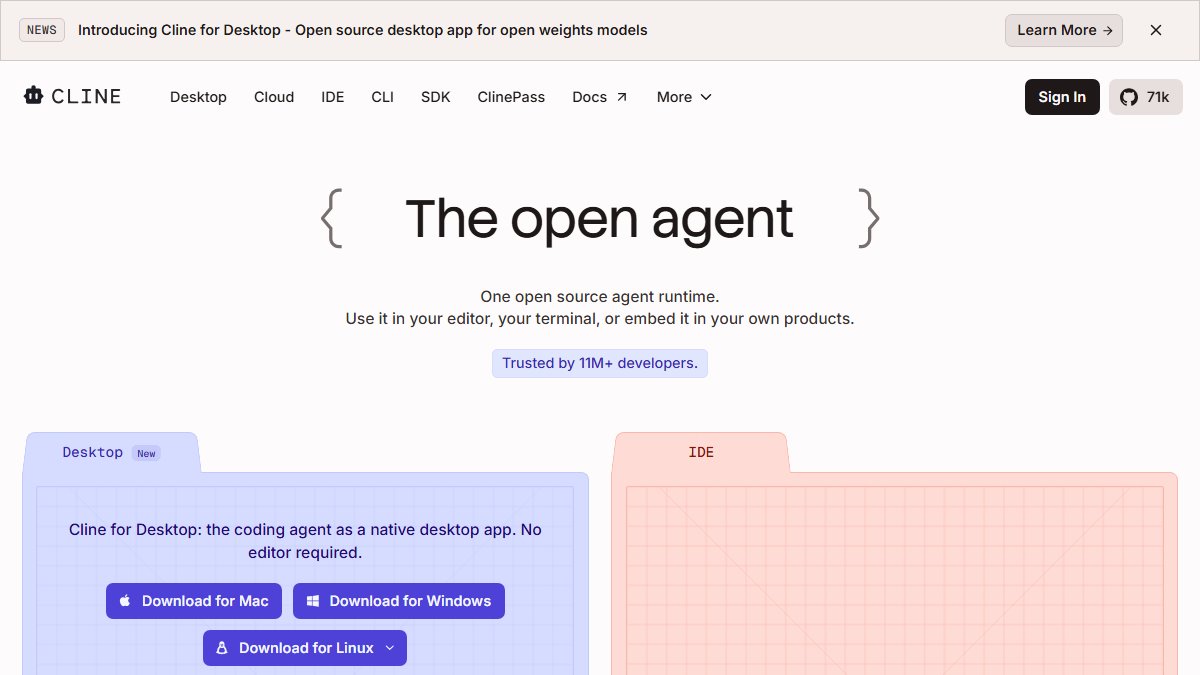Open the IDE nav link

pos(333,97)
